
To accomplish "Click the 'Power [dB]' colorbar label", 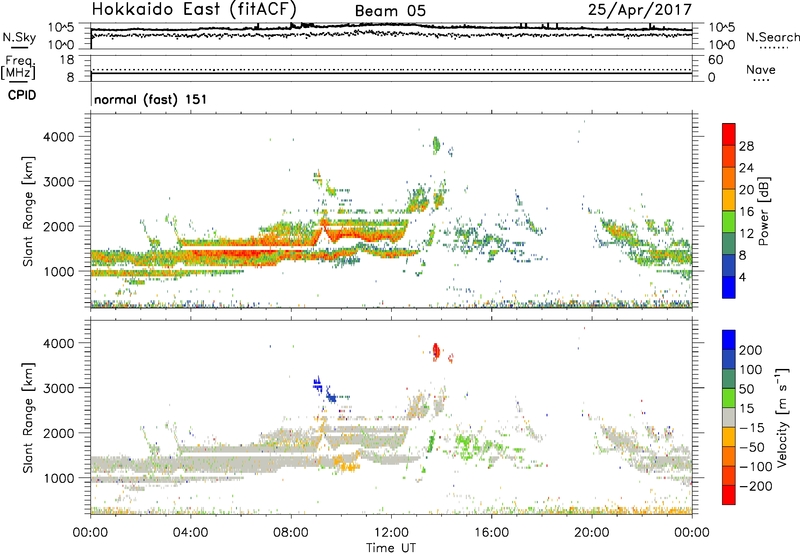I will [x=763, y=211].
